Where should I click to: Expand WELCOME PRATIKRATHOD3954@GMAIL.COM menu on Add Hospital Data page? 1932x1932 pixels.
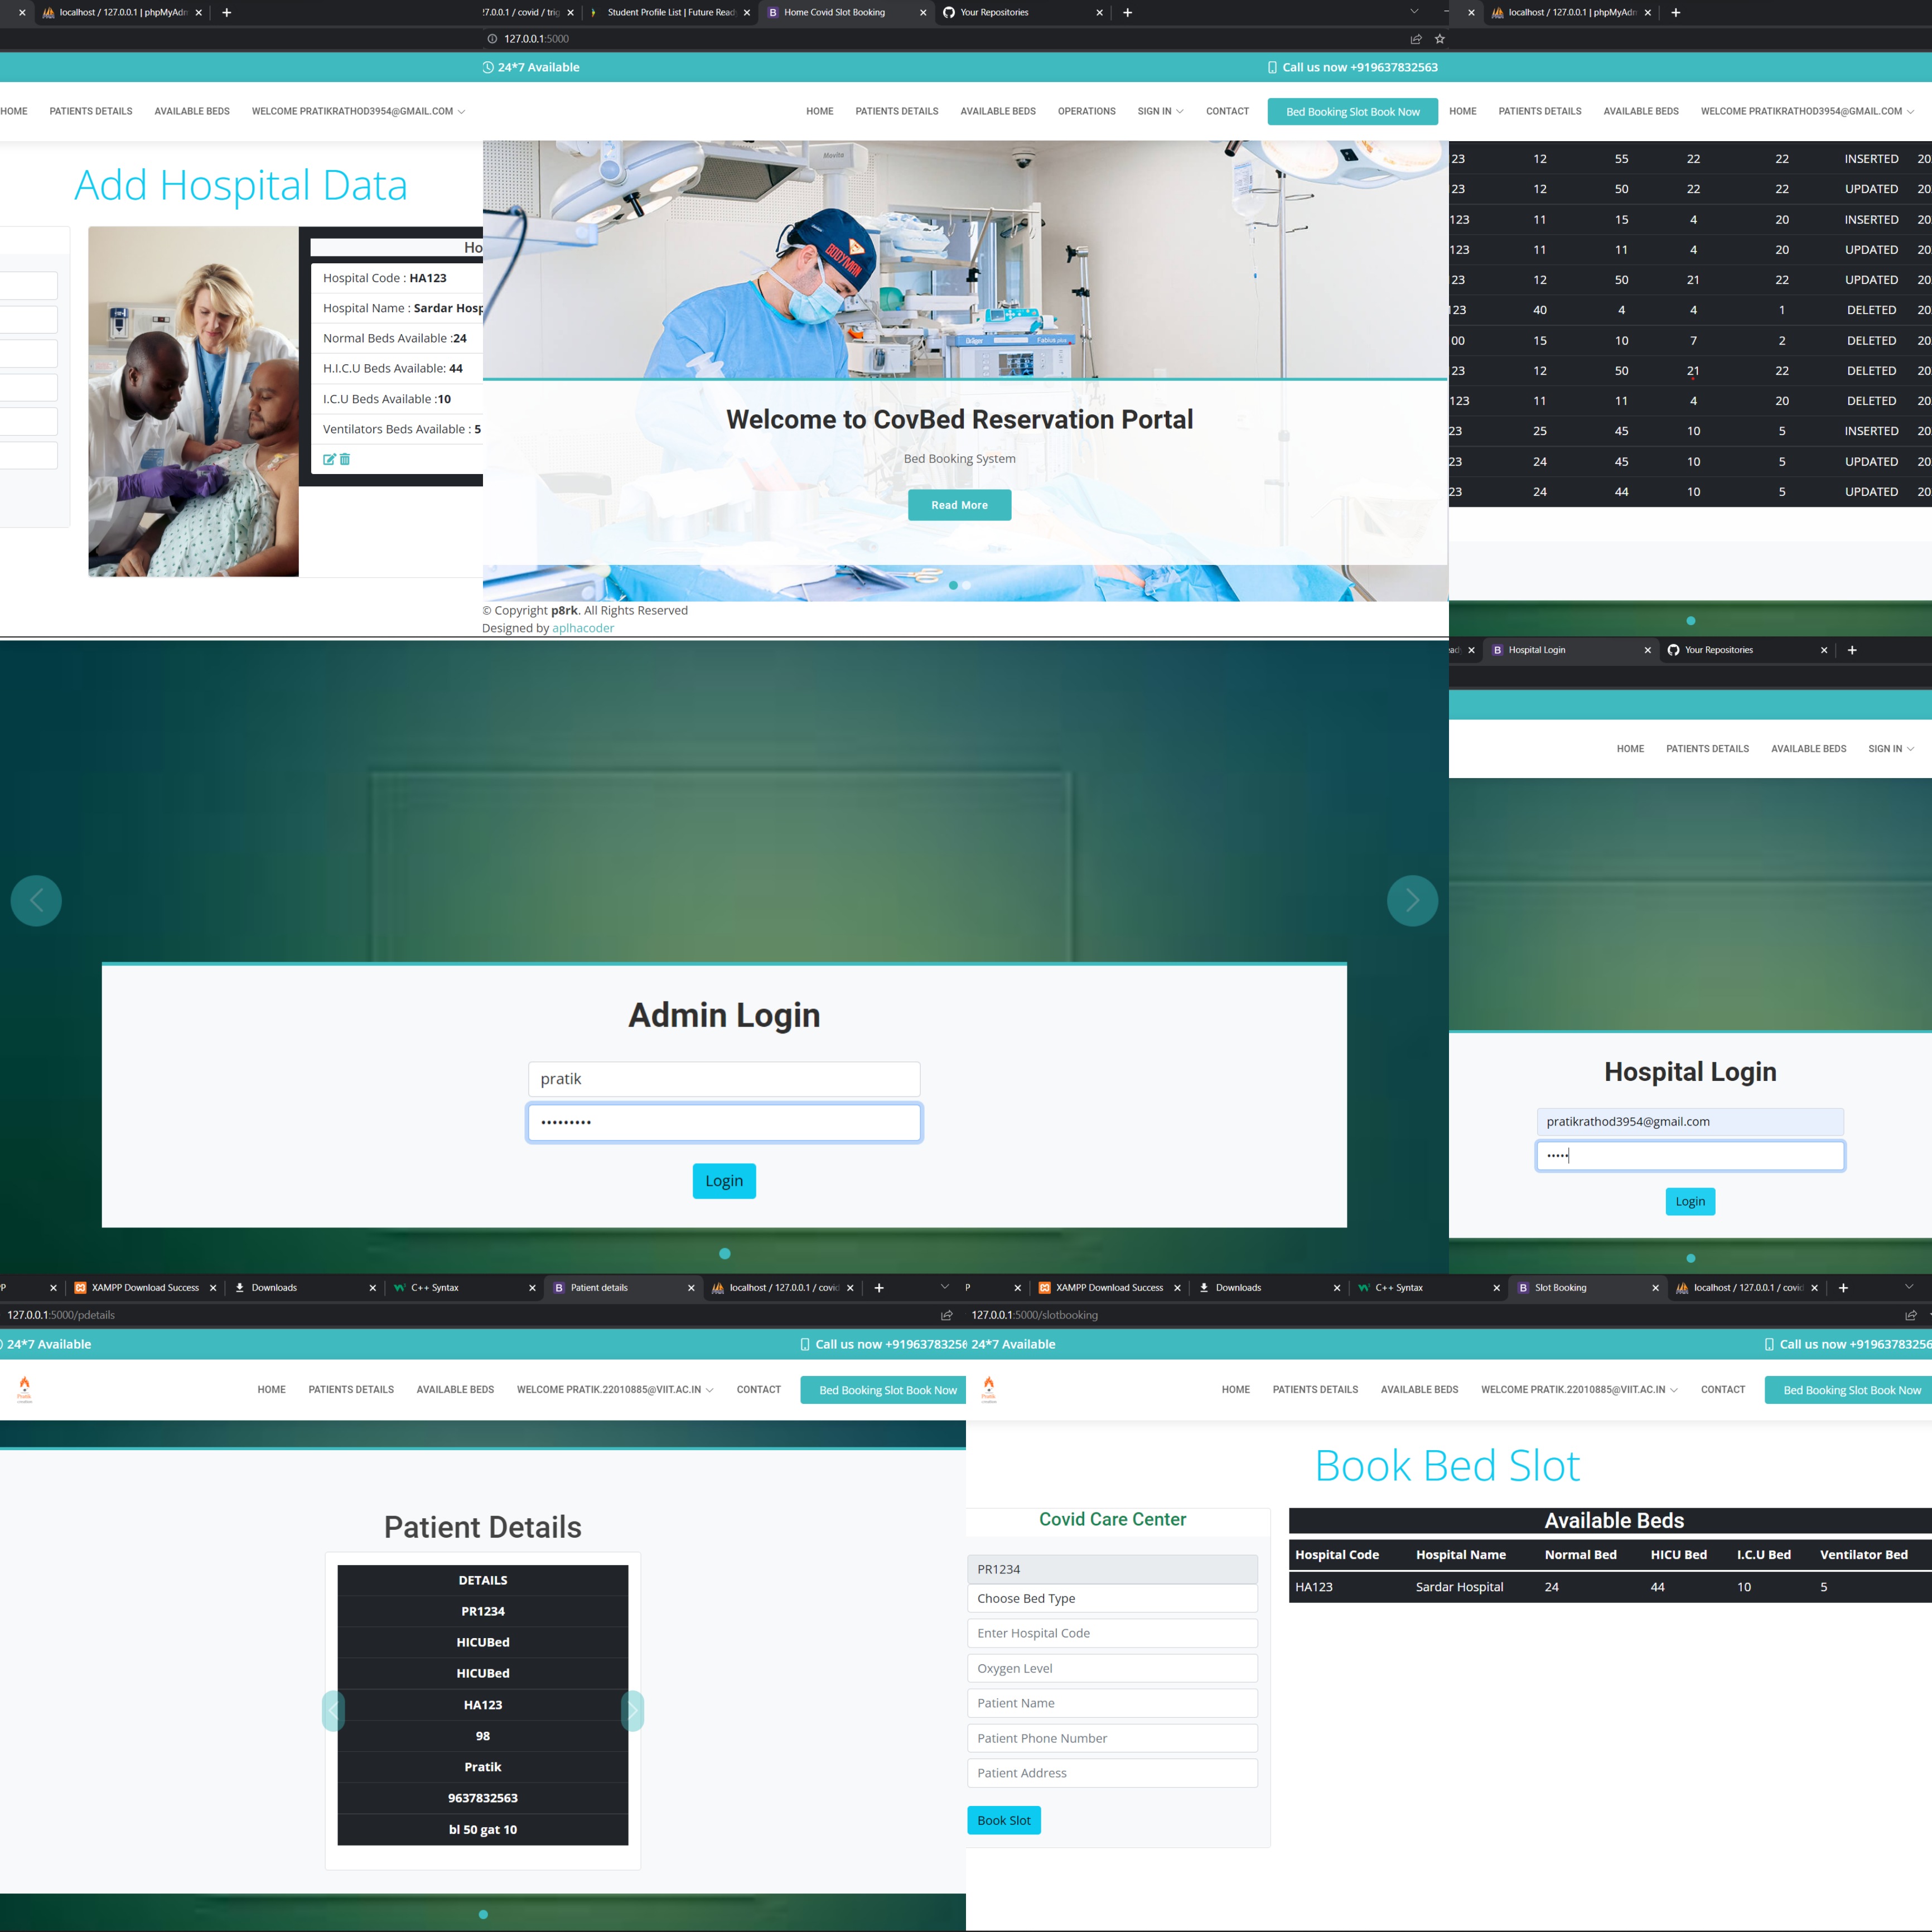pyautogui.click(x=358, y=111)
